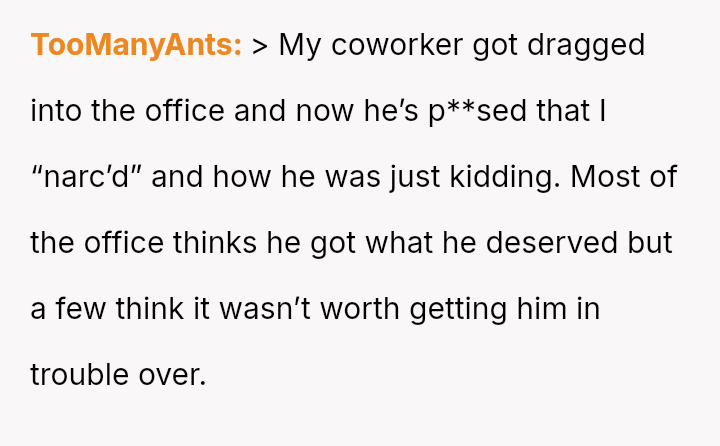
Task: Click the censored word "p**sed"
Action: coord(477,111)
